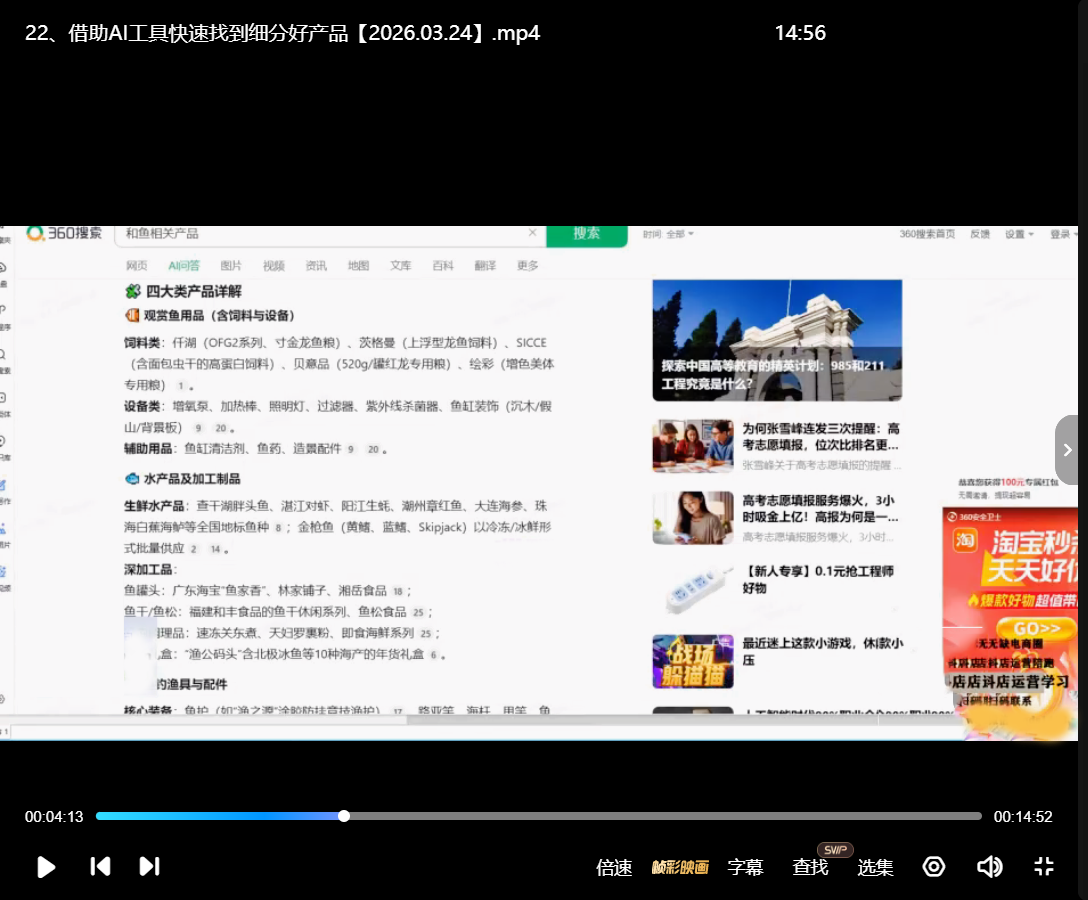Image resolution: width=1088 pixels, height=900 pixels.
Task: Open the hexagon settings icon
Action: (933, 866)
